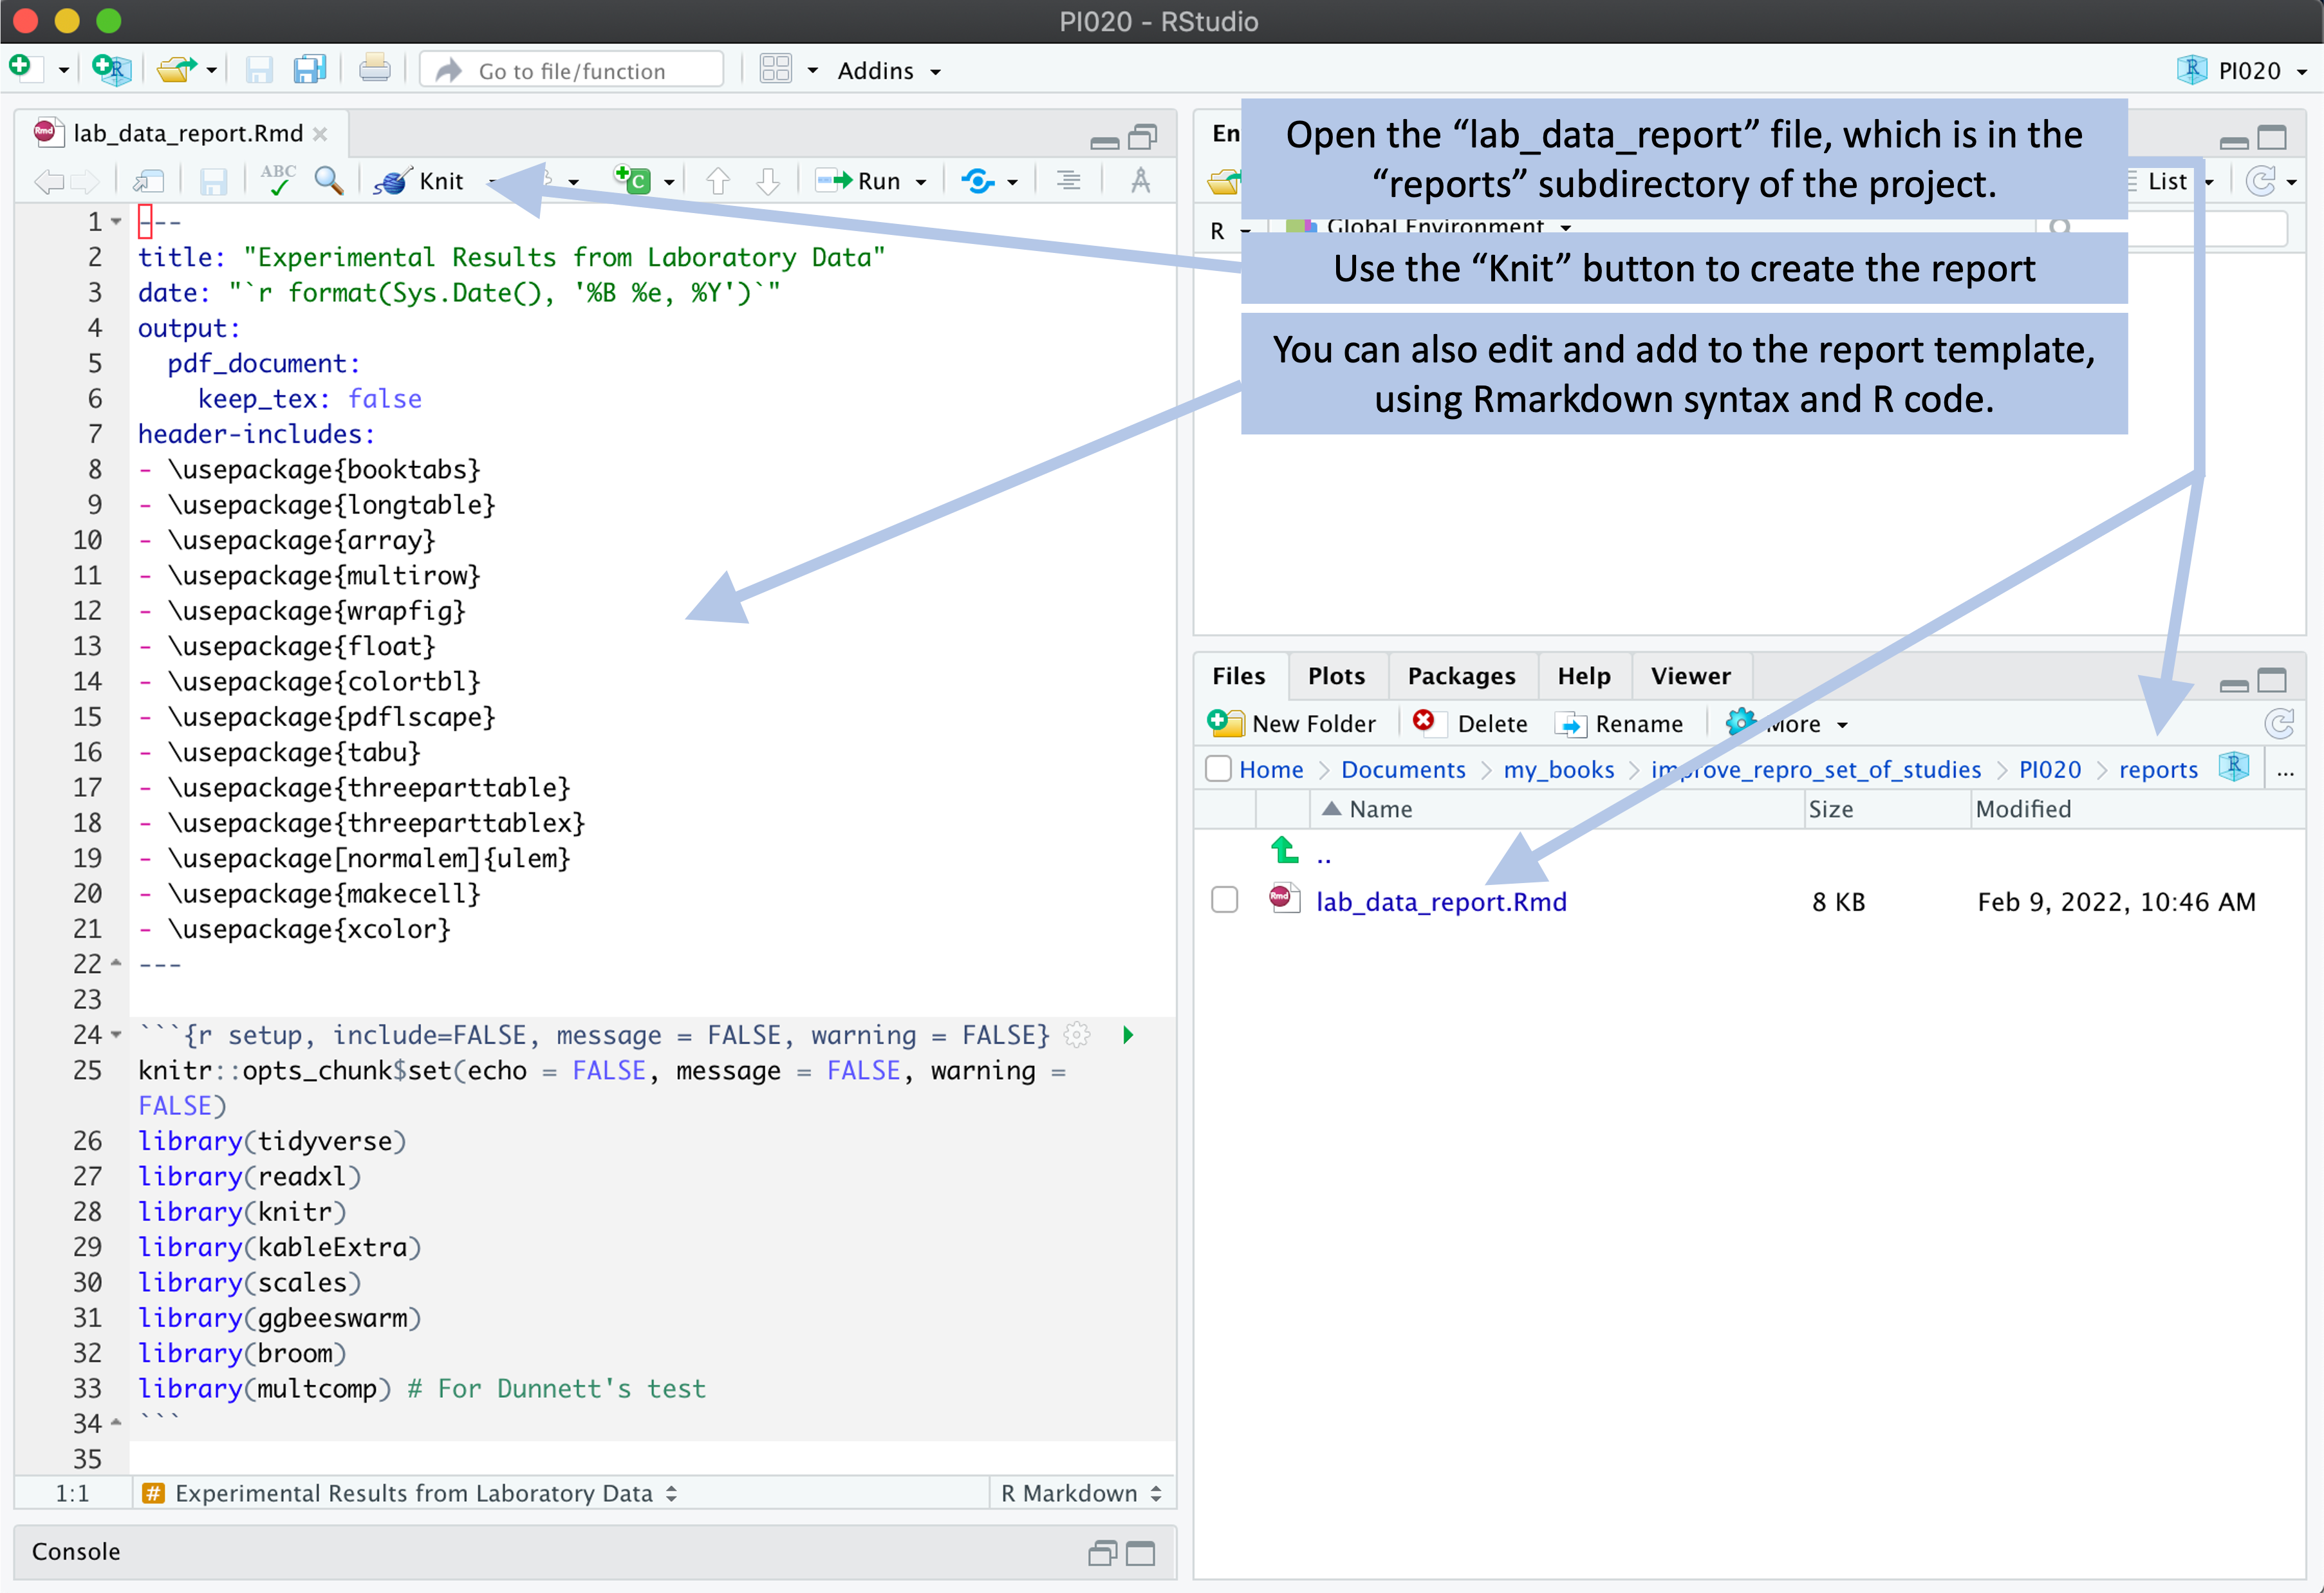Image resolution: width=2324 pixels, height=1593 pixels.
Task: Navigate to Documents in breadcrumb
Action: point(1403,769)
